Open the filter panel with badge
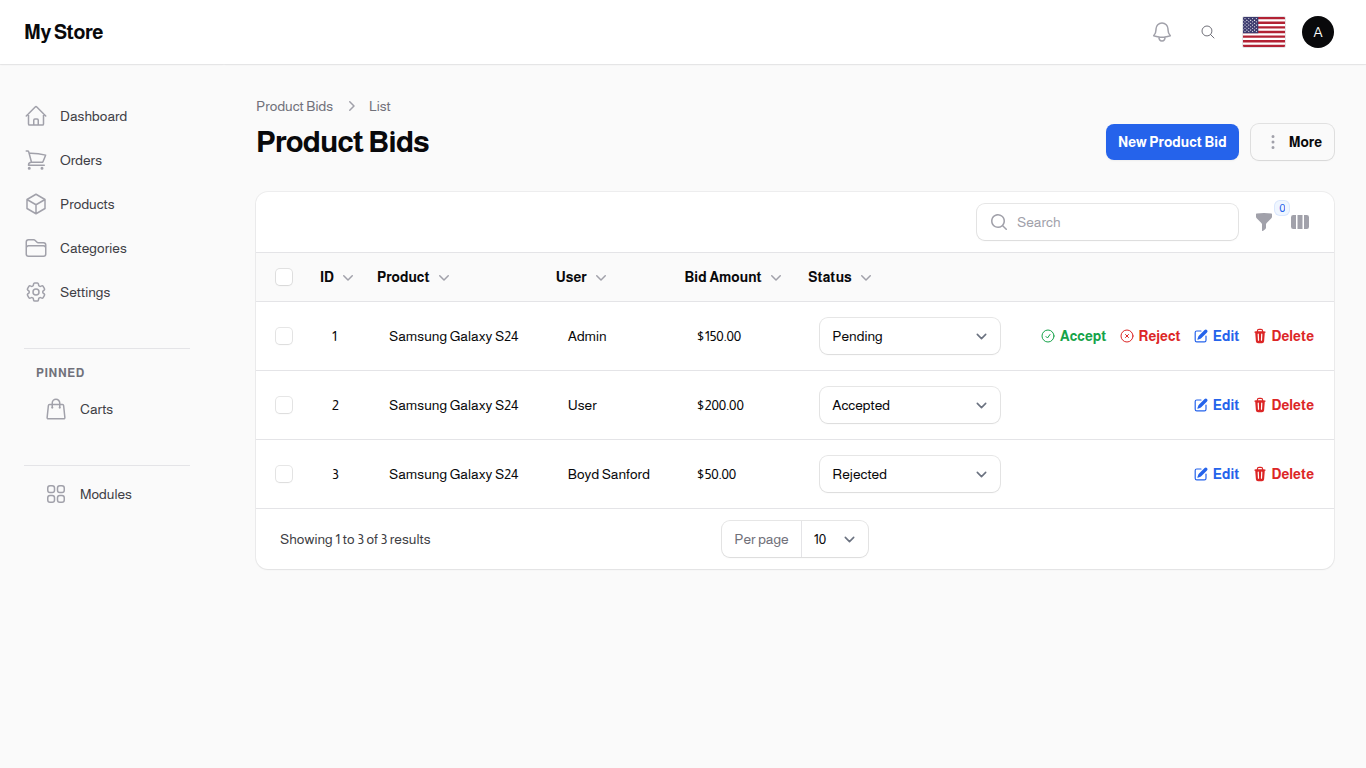Viewport: 1366px width, 768px height. pyautogui.click(x=1264, y=222)
